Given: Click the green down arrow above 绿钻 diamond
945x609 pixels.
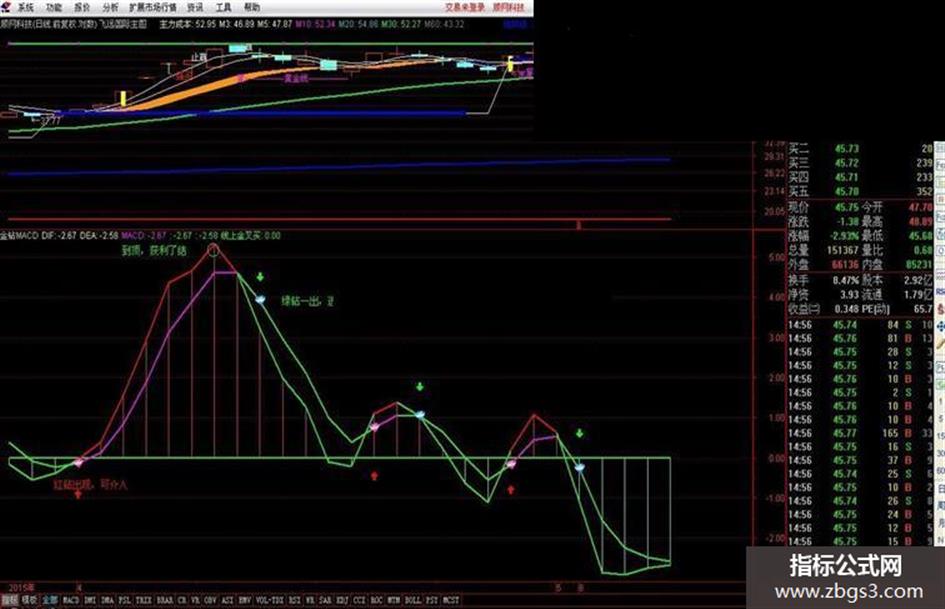Looking at the screenshot, I should pos(260,277).
